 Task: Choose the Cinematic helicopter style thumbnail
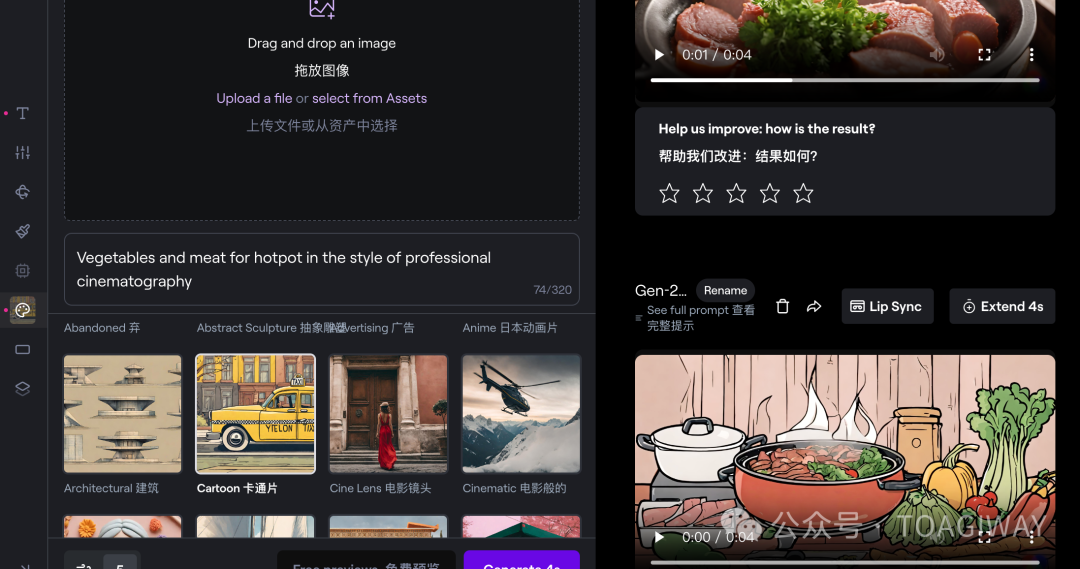521,414
